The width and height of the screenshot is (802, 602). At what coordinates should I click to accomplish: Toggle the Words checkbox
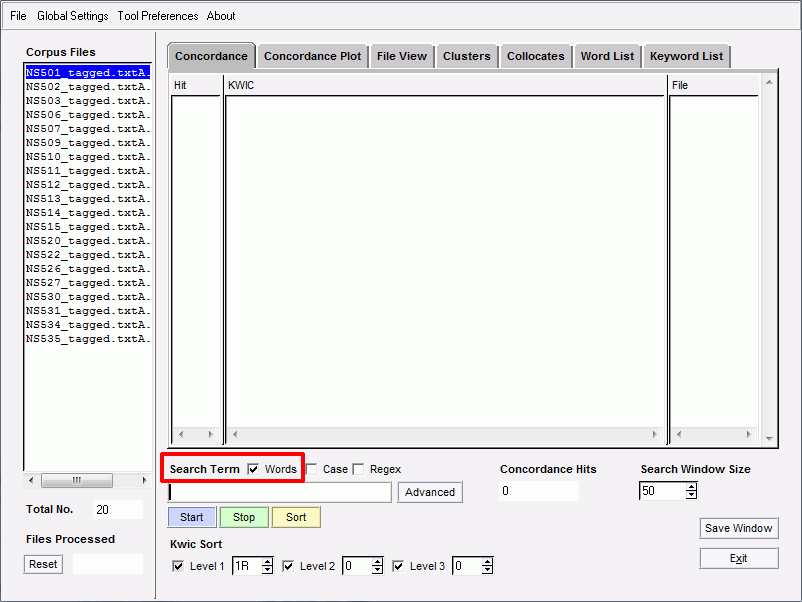click(254, 469)
